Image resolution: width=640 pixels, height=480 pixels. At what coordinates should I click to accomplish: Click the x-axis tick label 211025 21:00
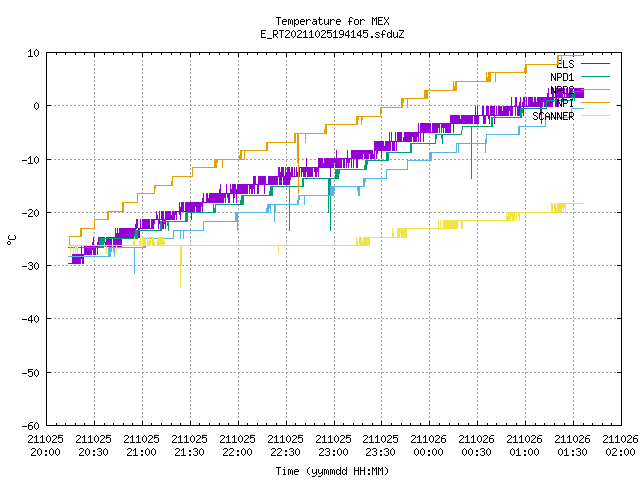click(x=142, y=445)
